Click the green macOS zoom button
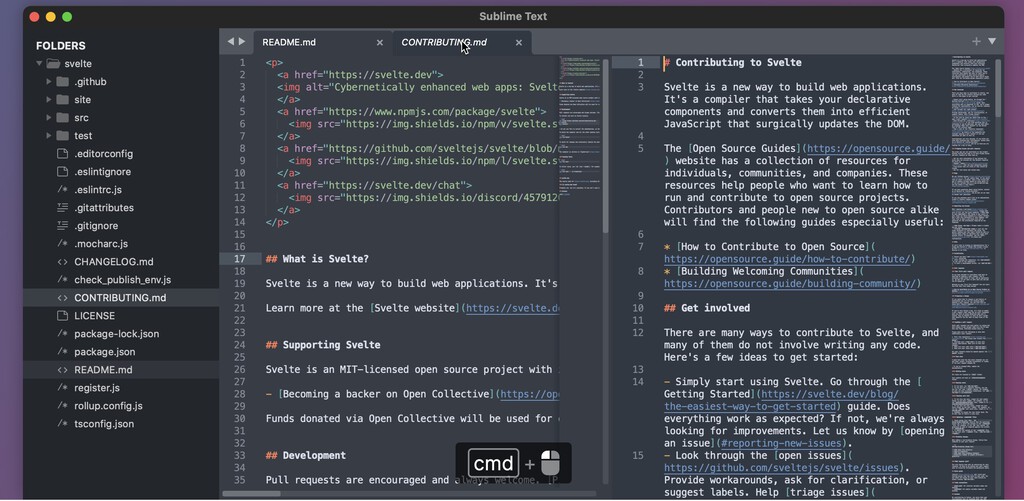The width and height of the screenshot is (1024, 501). pyautogui.click(x=67, y=16)
